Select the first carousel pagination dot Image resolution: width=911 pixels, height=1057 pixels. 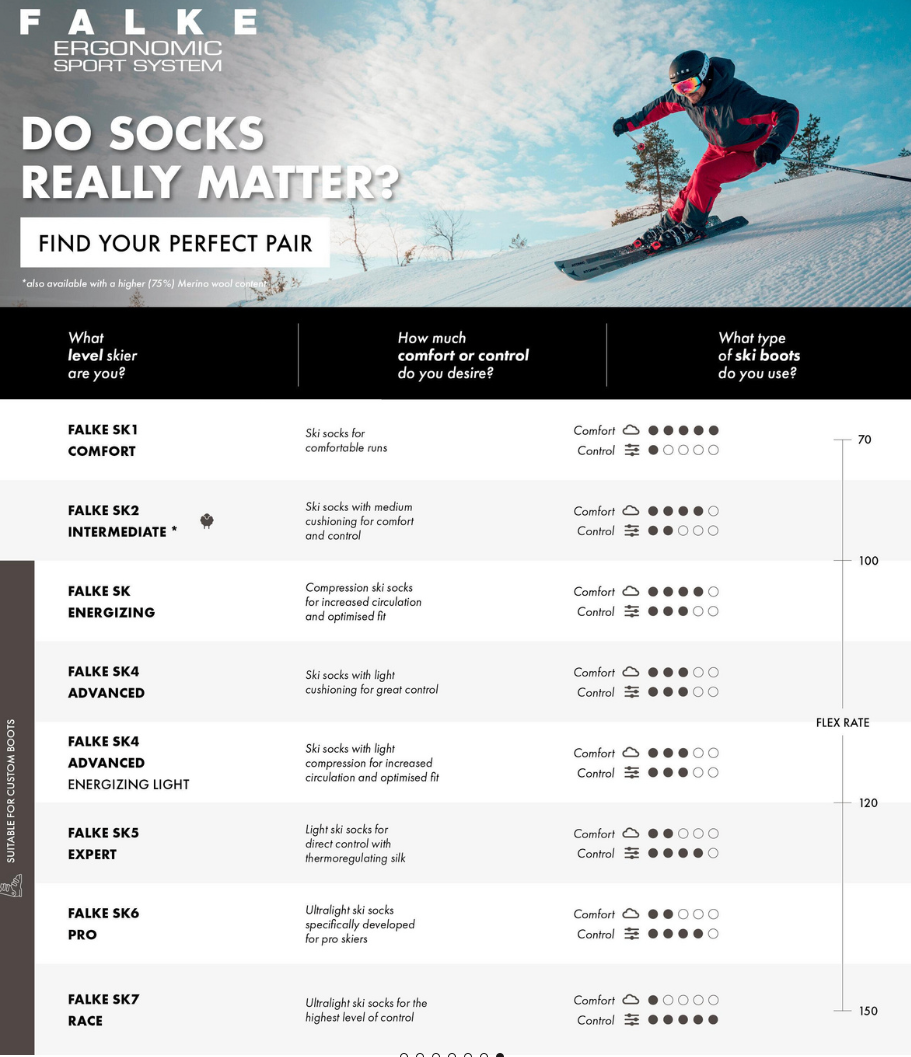(x=404, y=1055)
